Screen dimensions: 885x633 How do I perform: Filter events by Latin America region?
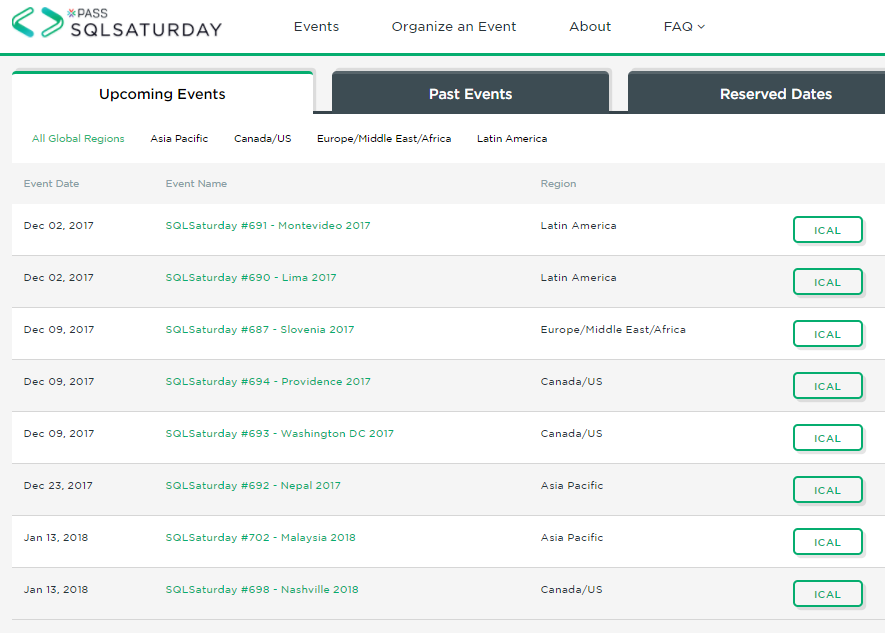pos(512,138)
